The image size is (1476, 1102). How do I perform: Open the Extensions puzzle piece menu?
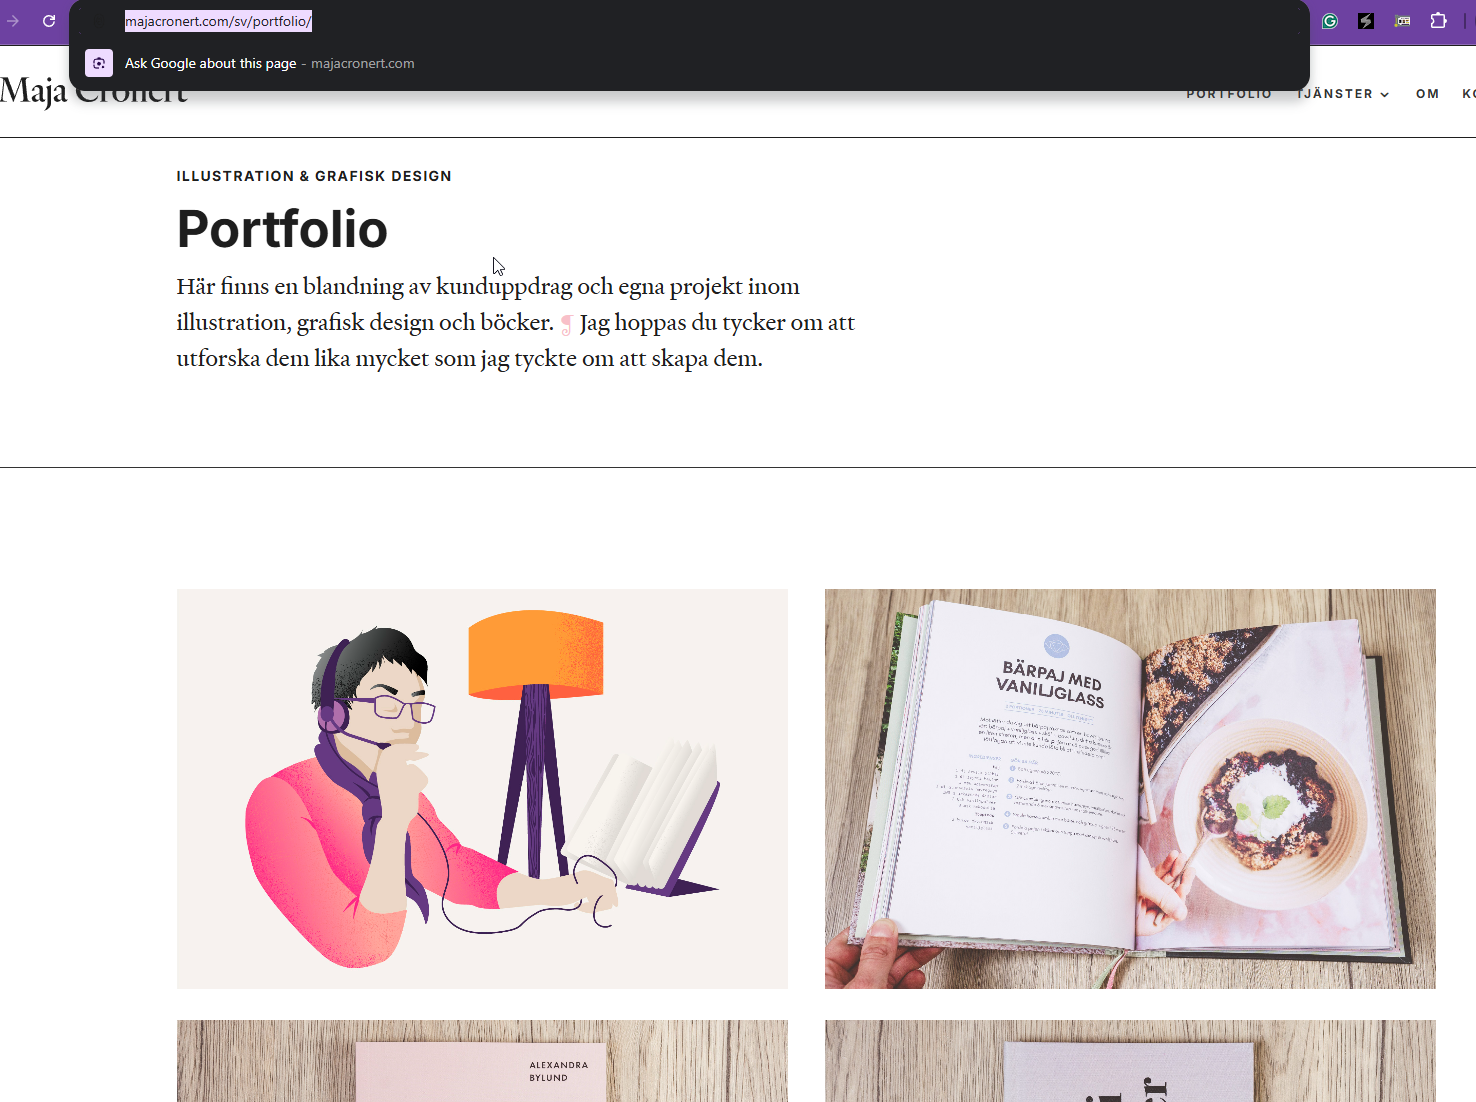pos(1439,21)
